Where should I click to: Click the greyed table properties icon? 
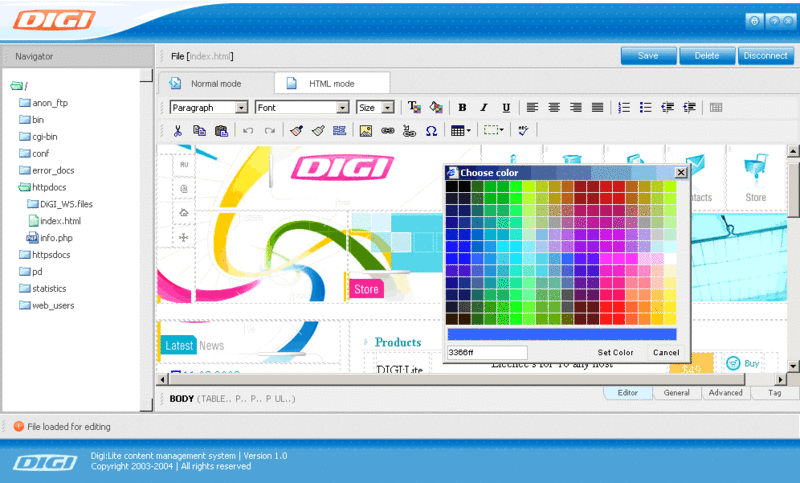point(716,108)
